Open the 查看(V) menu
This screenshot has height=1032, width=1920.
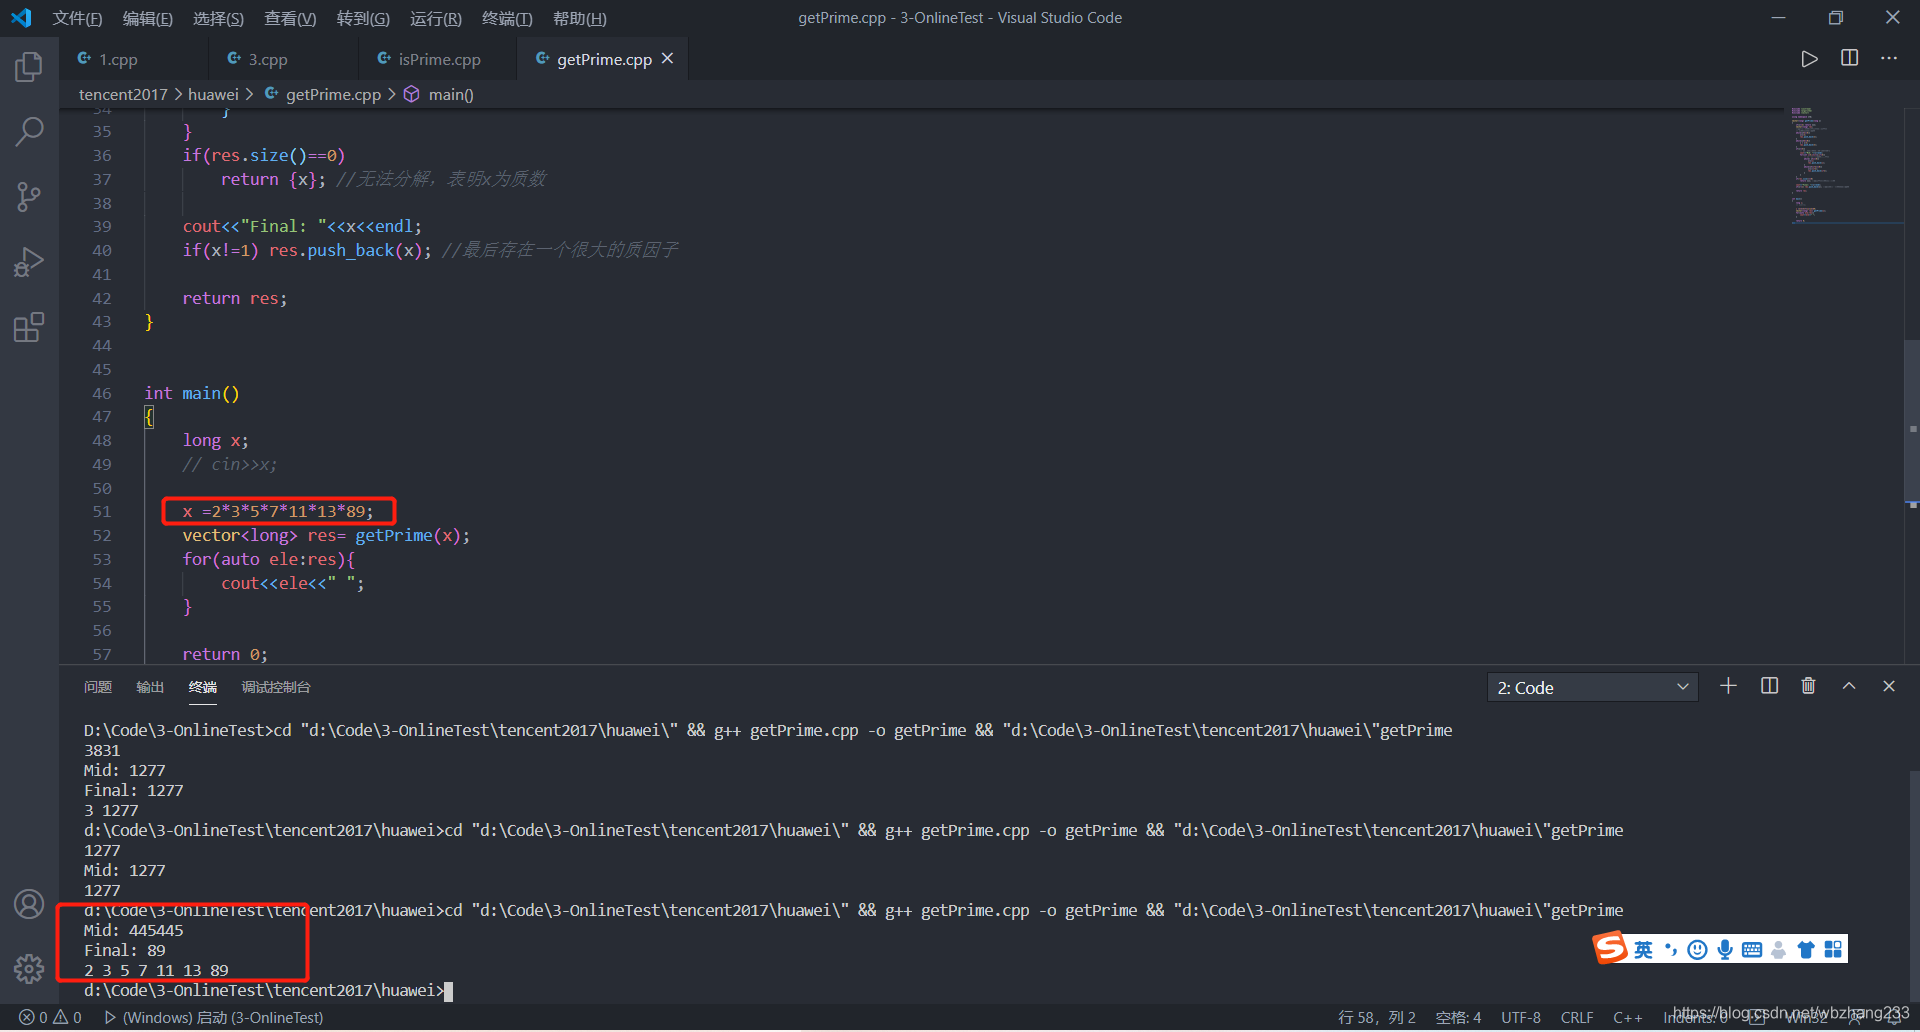(x=290, y=18)
